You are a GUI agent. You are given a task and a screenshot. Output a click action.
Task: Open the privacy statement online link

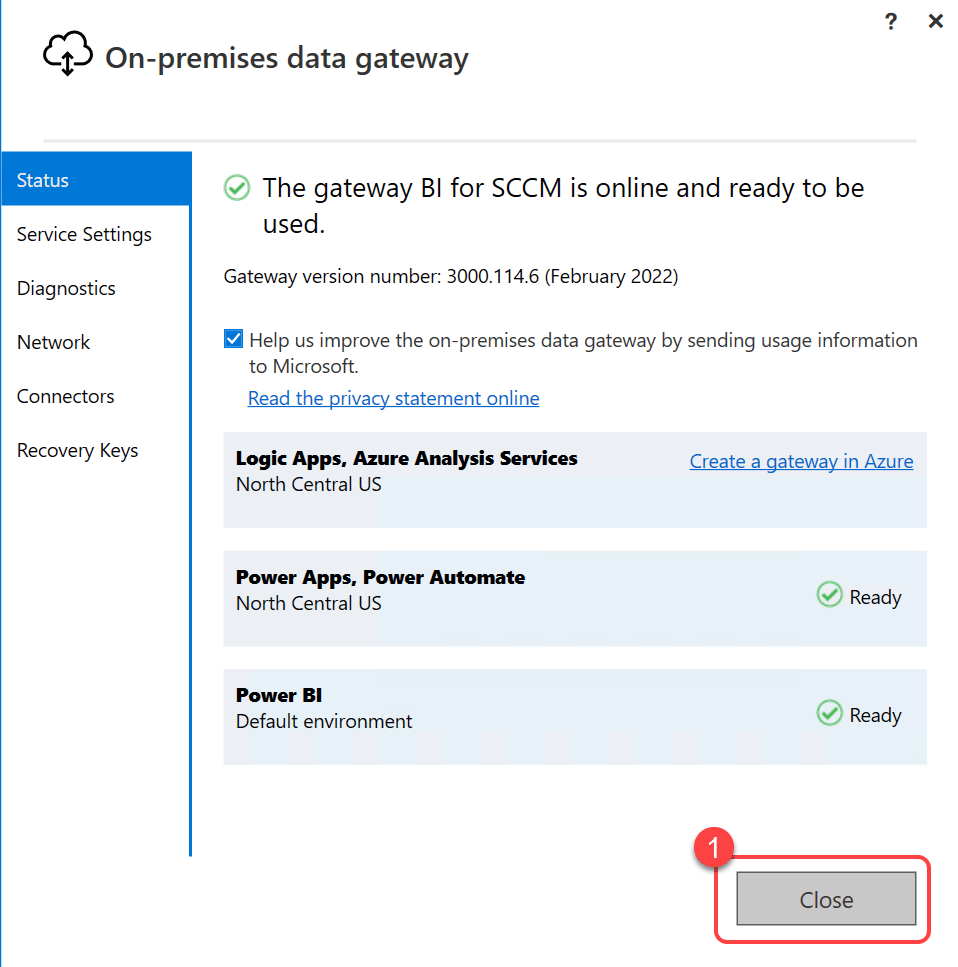pyautogui.click(x=393, y=398)
